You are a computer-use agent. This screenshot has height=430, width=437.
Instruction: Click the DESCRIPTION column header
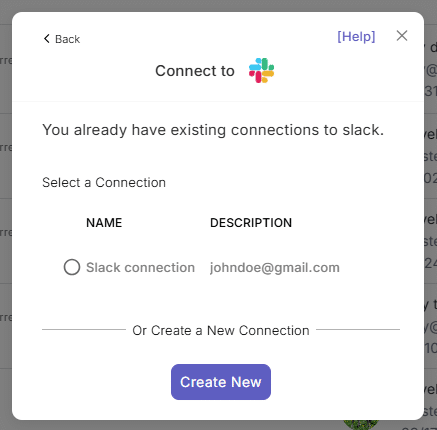pos(251,223)
